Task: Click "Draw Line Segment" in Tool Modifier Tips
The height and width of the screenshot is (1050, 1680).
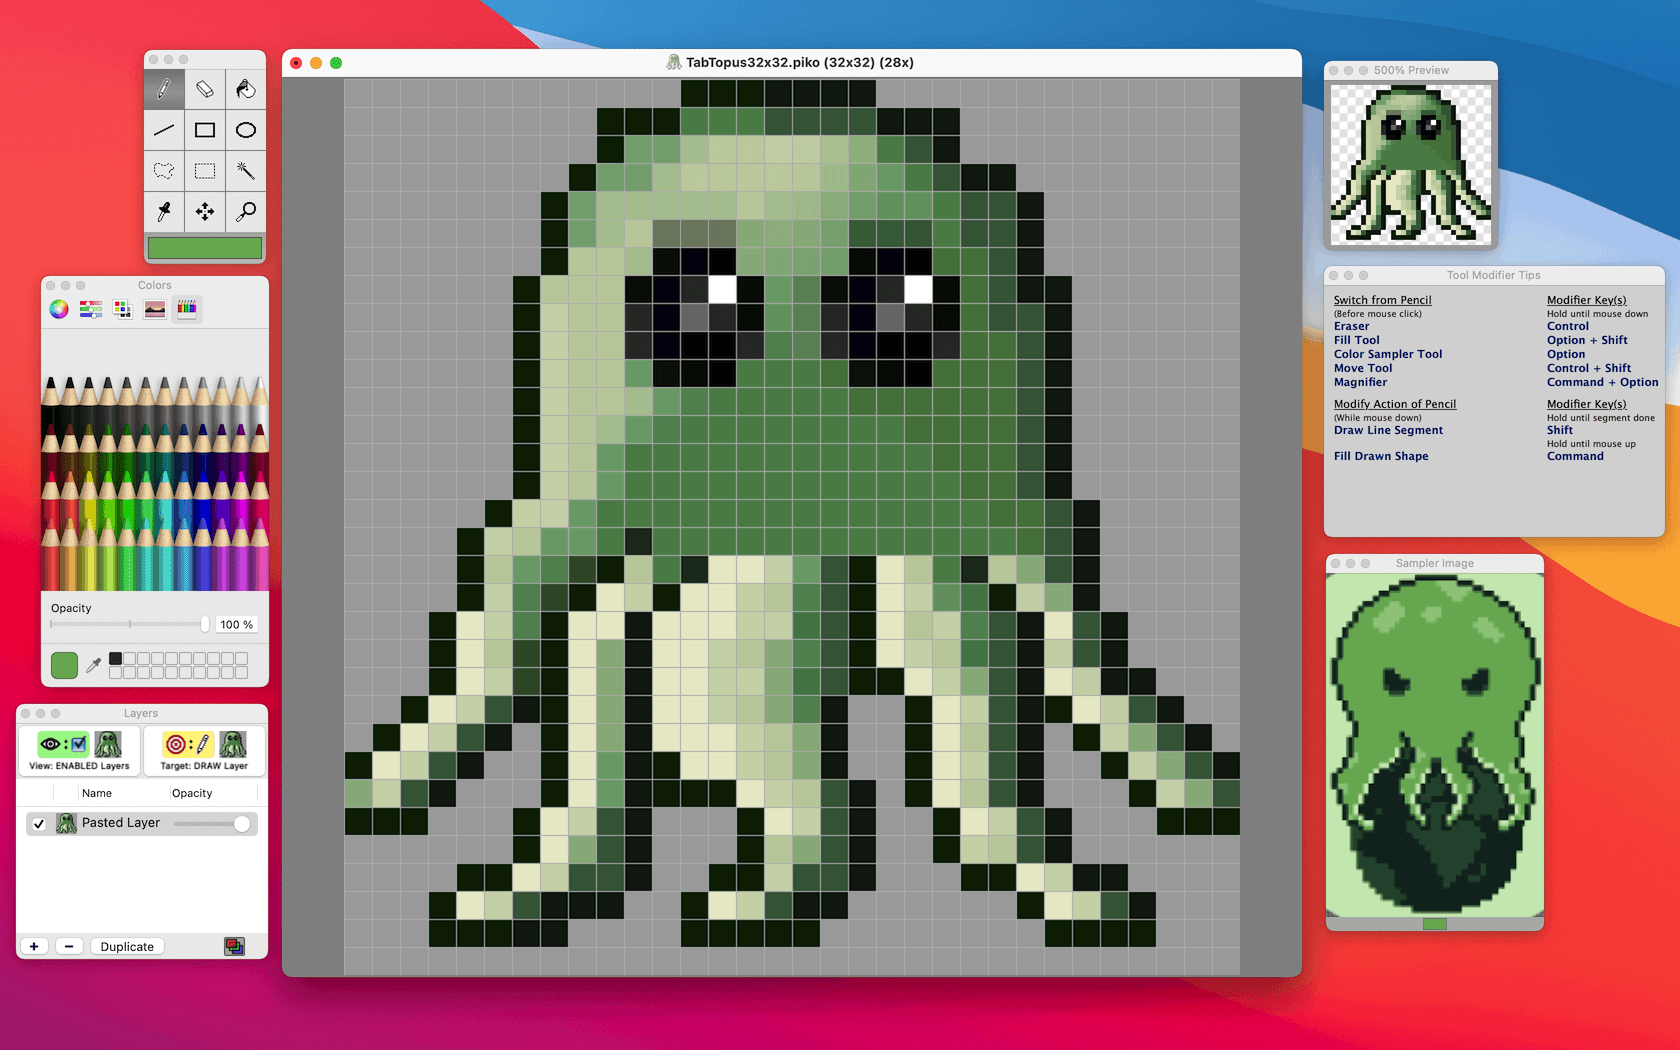Action: tap(1388, 430)
